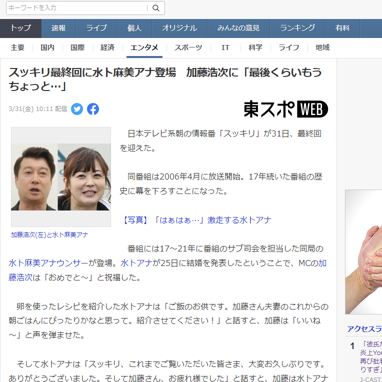Open the hands advertisement image in sidebar
This screenshot has height=382, width=382.
click(x=364, y=252)
